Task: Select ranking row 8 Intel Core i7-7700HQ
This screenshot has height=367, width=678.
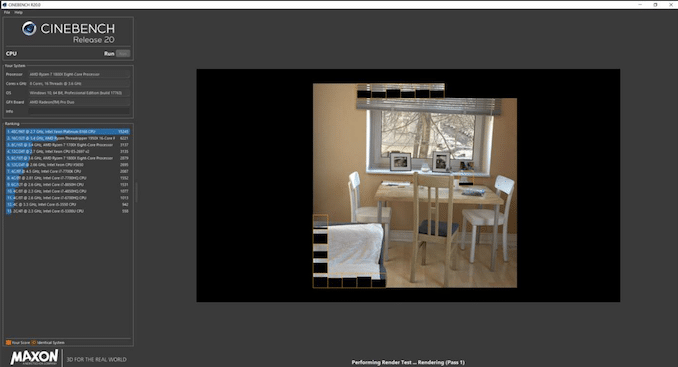Action: click(67, 178)
